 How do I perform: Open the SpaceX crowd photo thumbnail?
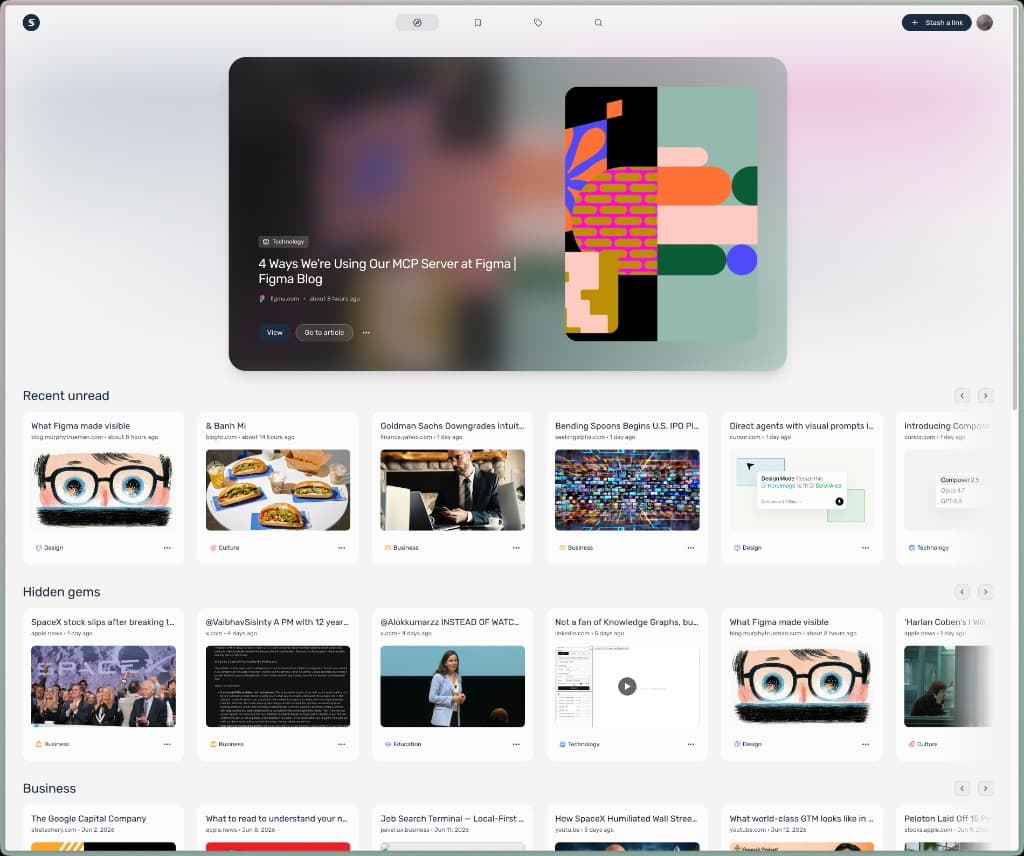coord(103,686)
